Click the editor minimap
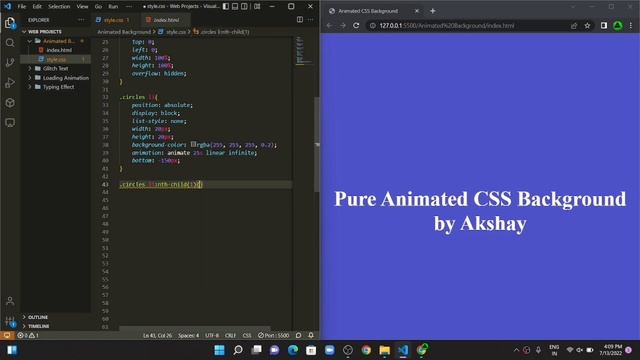Viewport: 640px width, 360px height. pos(304,51)
